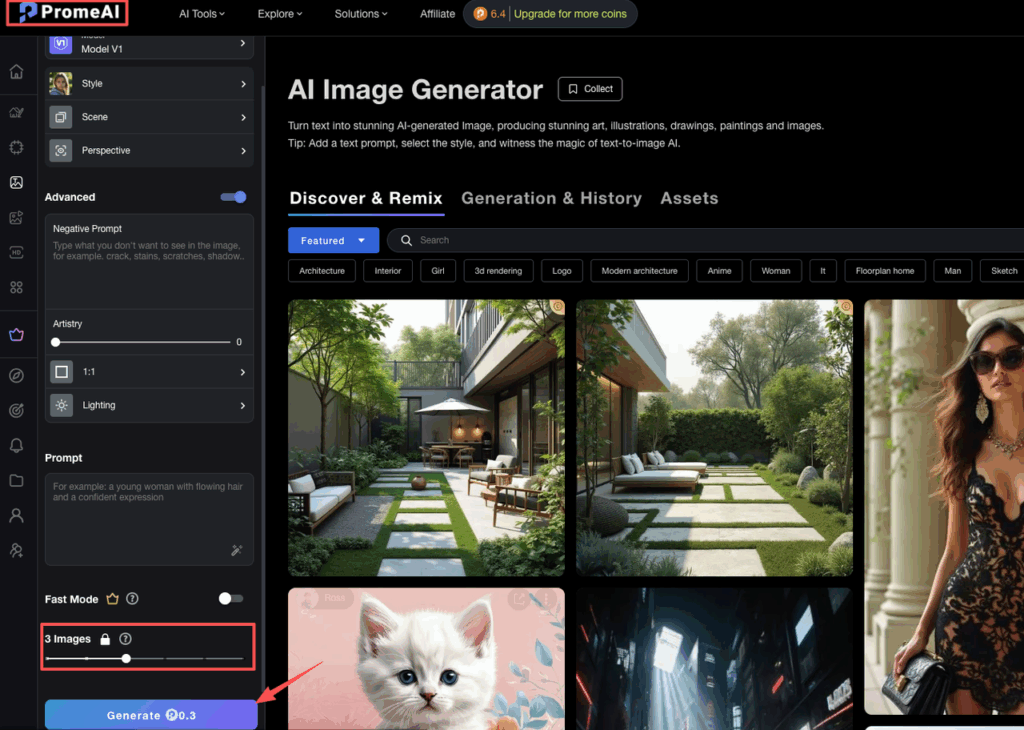Image resolution: width=1024 pixels, height=730 pixels.
Task: Filter by 3d rendering tag
Action: tap(498, 271)
